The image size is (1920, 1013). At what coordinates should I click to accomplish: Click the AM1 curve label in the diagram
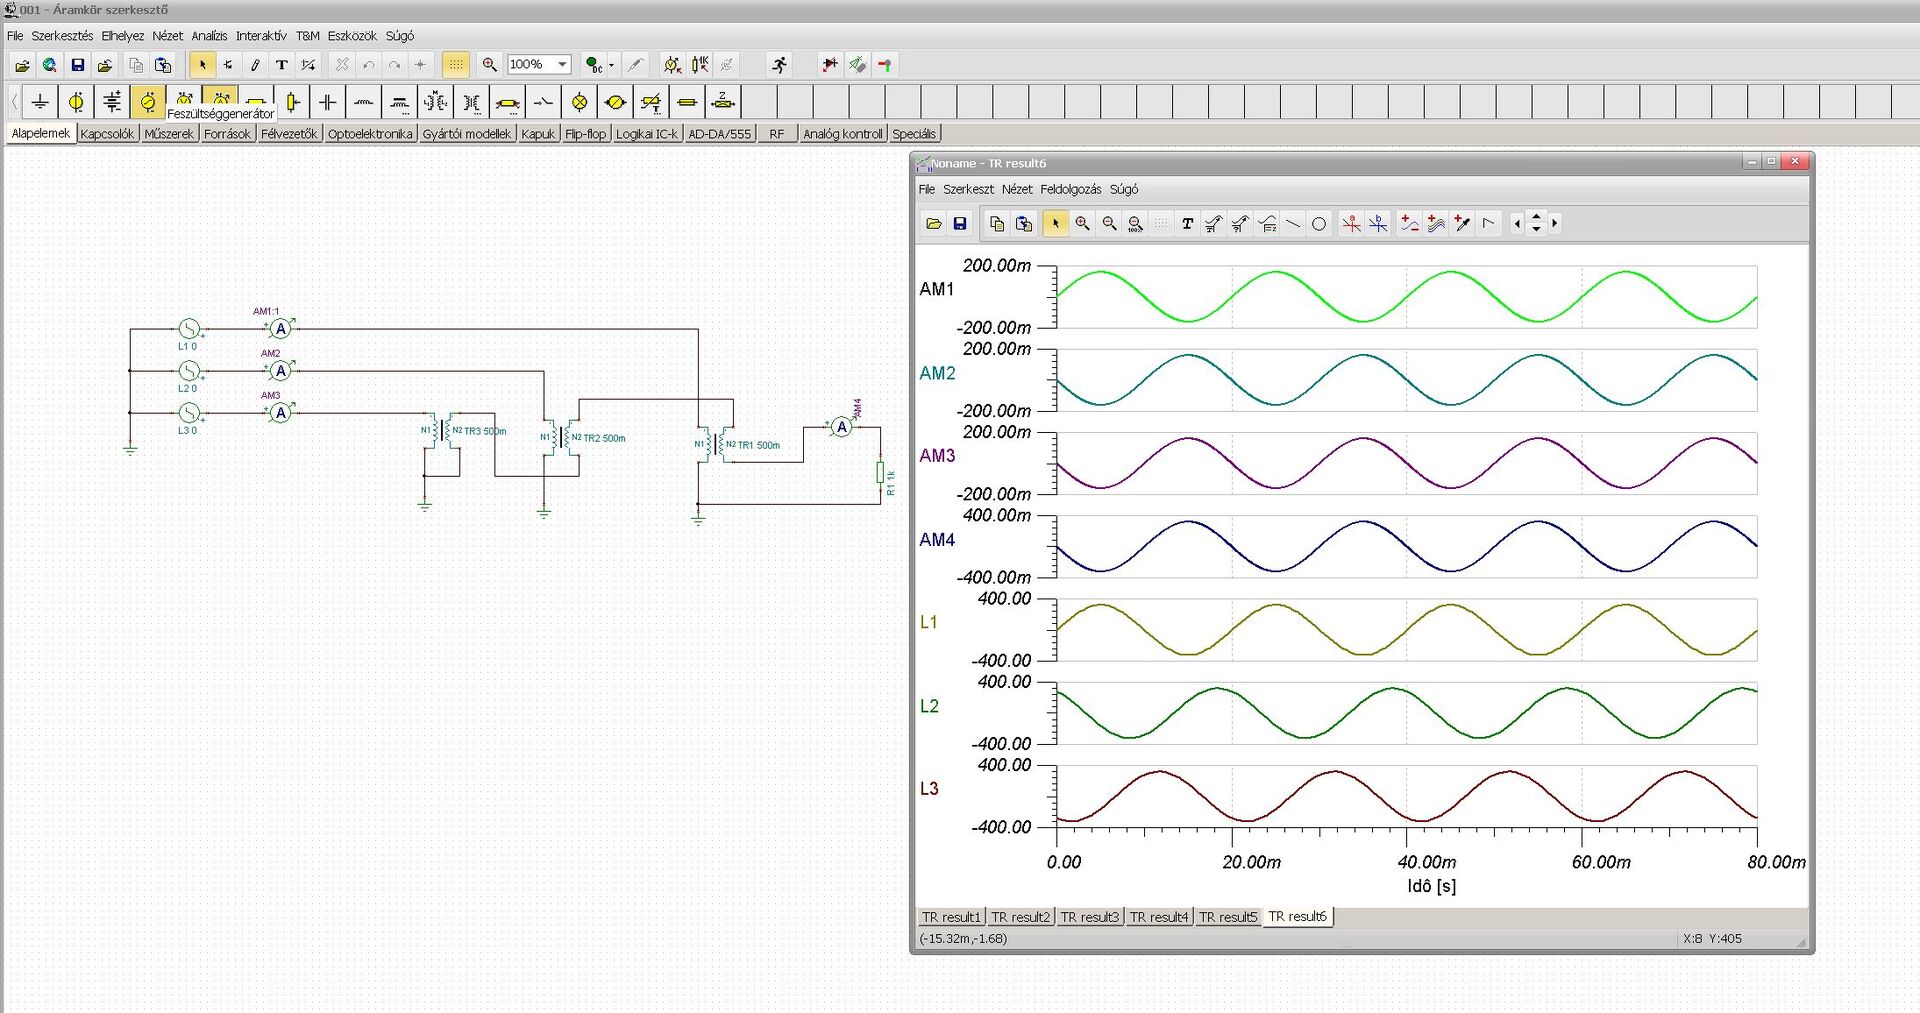tap(937, 289)
